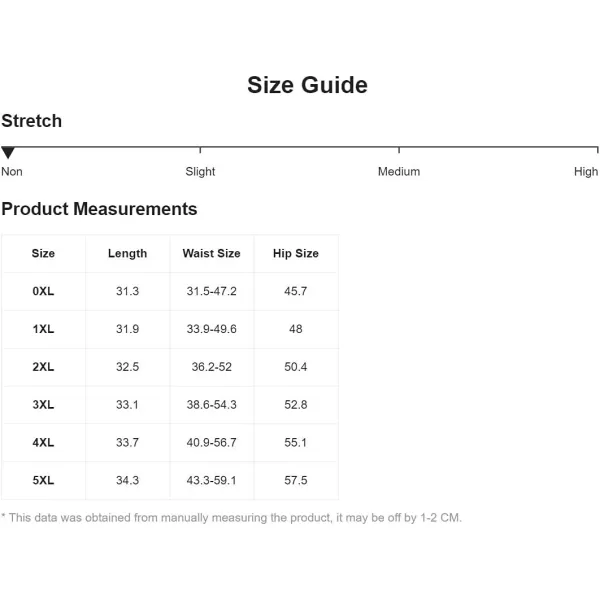This screenshot has height=600, width=600.
Task: Click the black triangle stretch indicator
Action: pyautogui.click(x=8, y=153)
